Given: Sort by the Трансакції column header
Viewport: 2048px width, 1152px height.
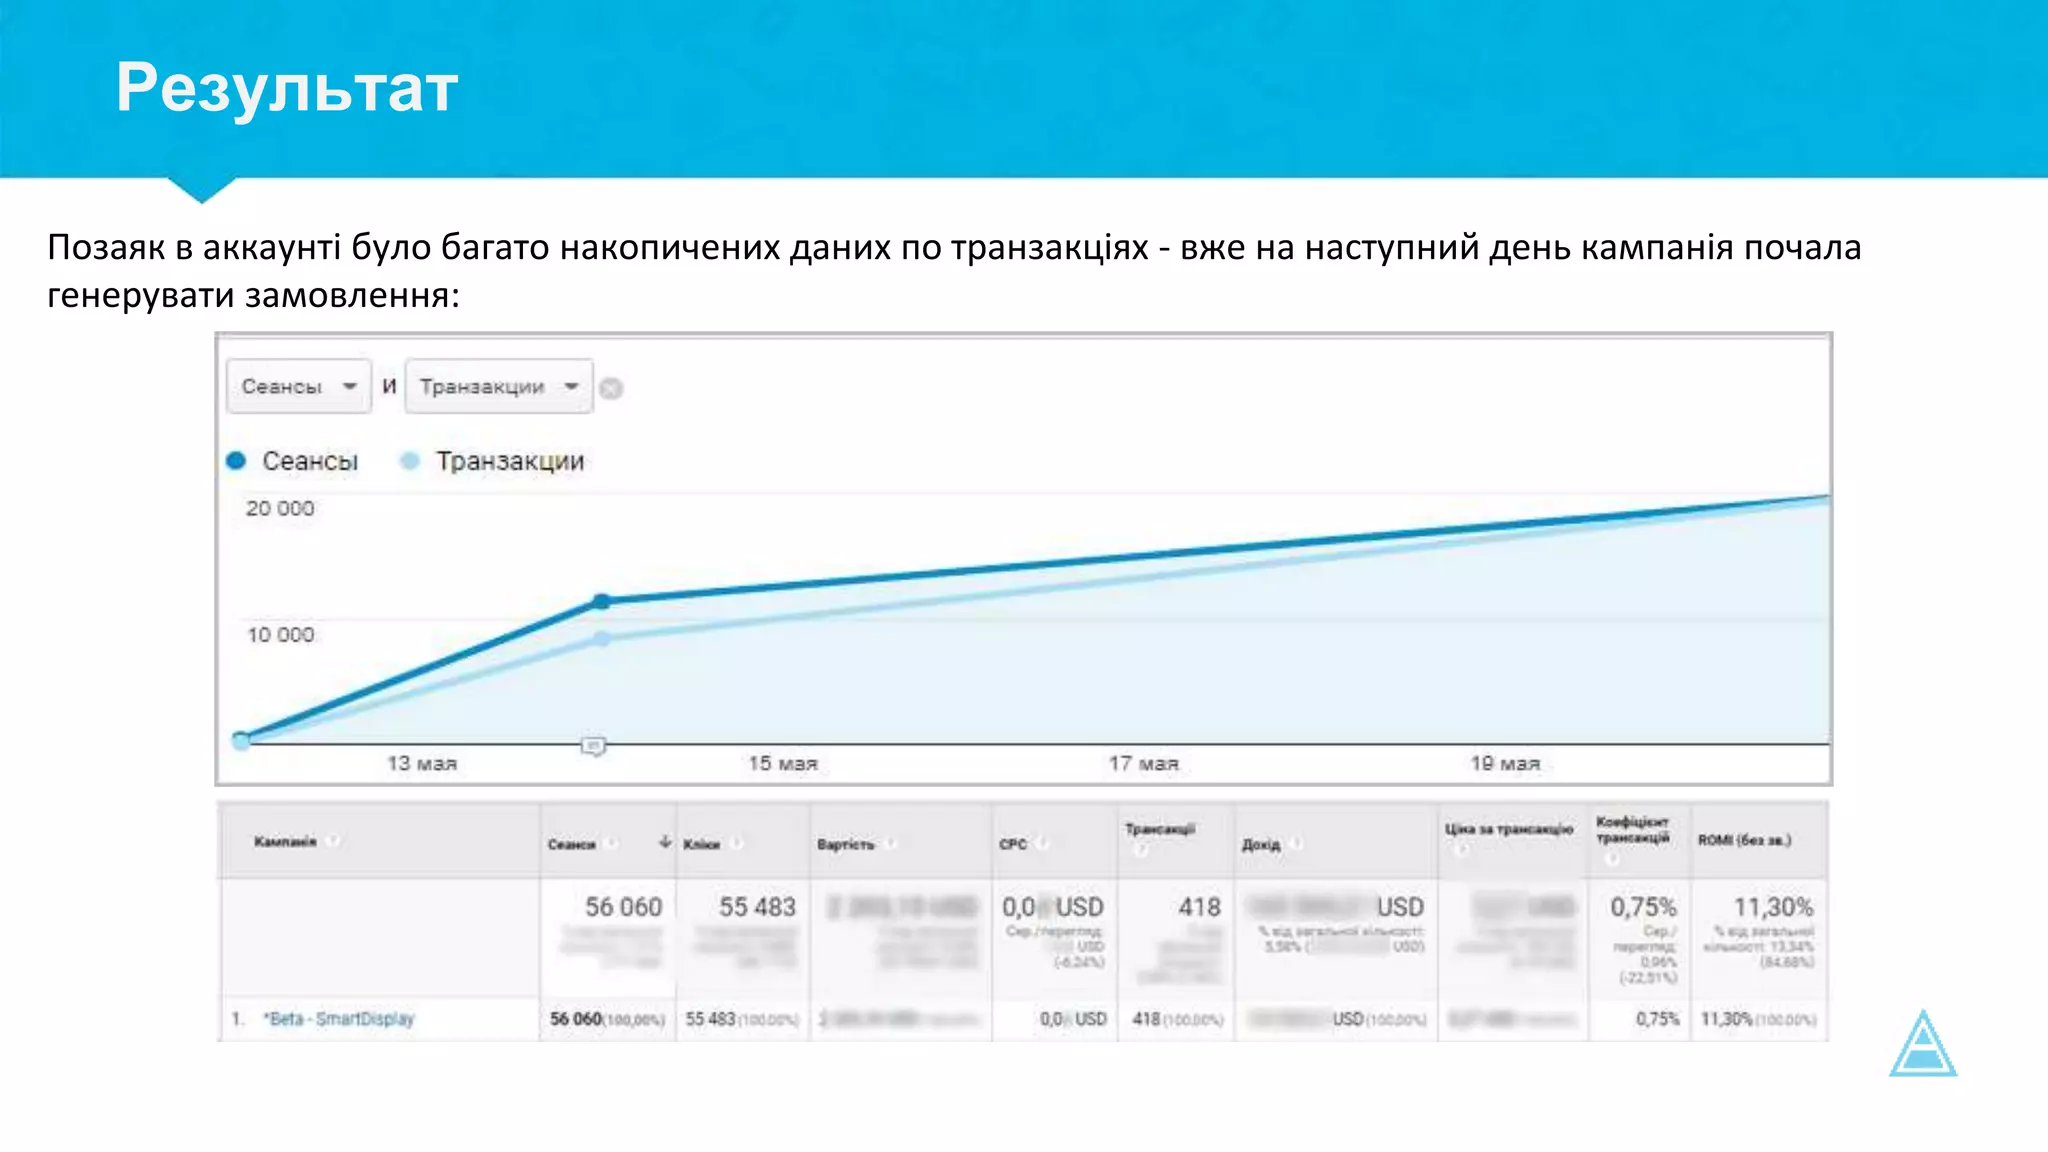Looking at the screenshot, I should coord(1160,829).
